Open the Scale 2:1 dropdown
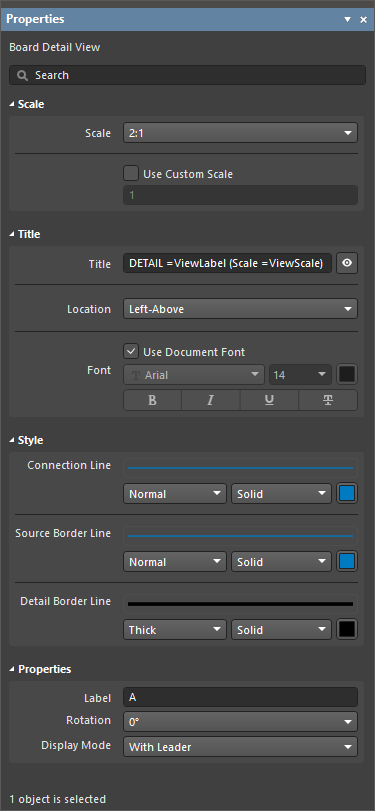 (x=240, y=133)
